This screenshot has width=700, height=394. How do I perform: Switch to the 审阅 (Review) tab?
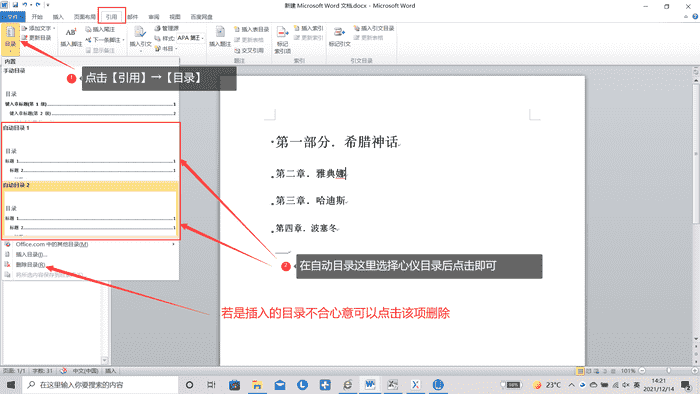154,17
